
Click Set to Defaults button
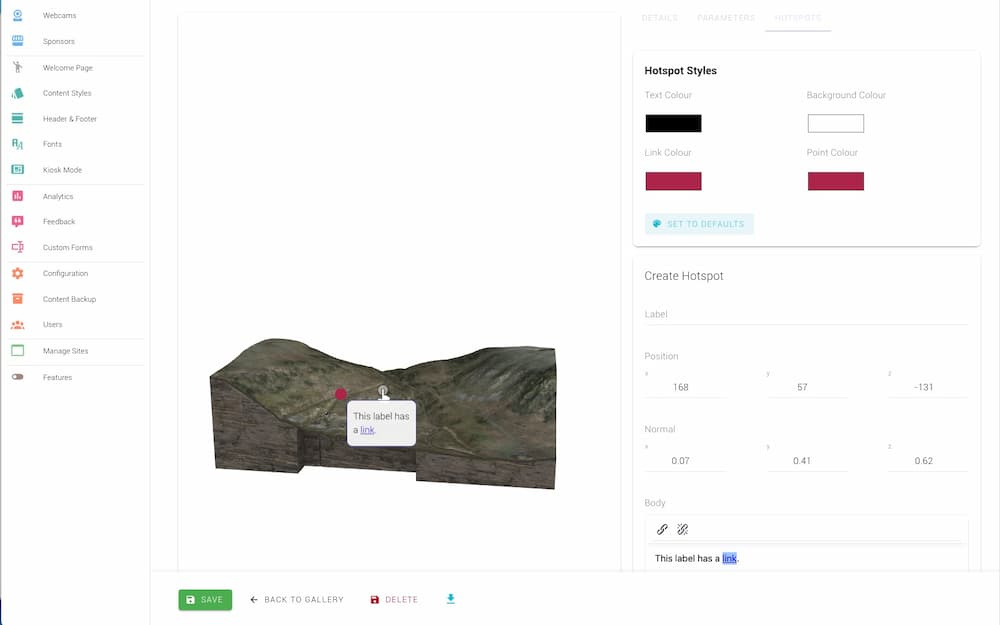click(x=698, y=224)
